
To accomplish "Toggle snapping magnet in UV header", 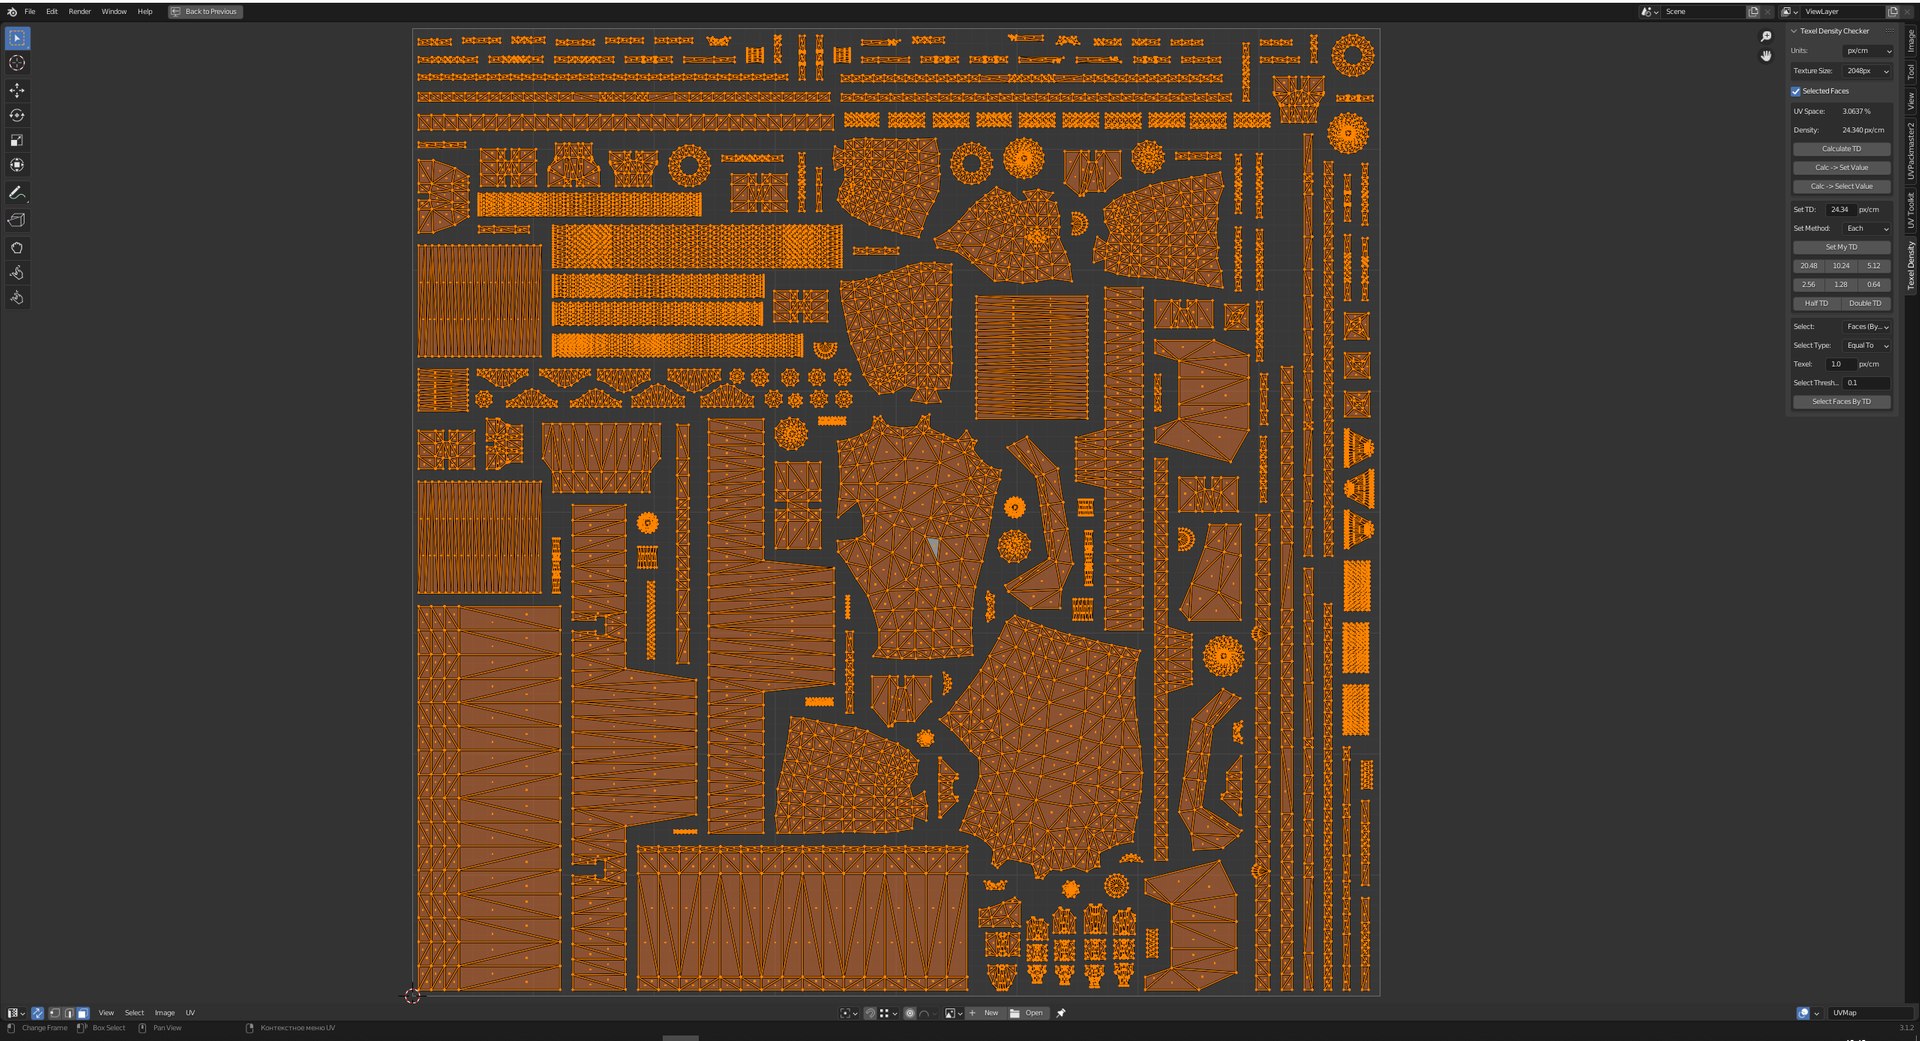I will point(870,1013).
